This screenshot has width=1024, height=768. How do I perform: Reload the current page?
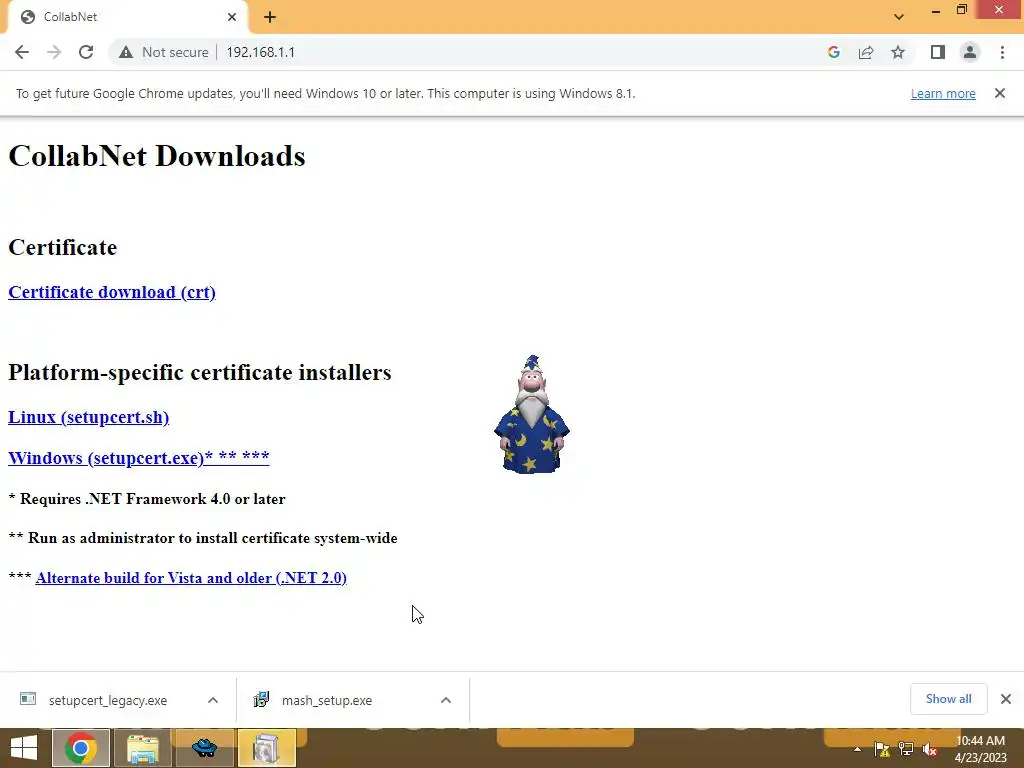coord(86,52)
